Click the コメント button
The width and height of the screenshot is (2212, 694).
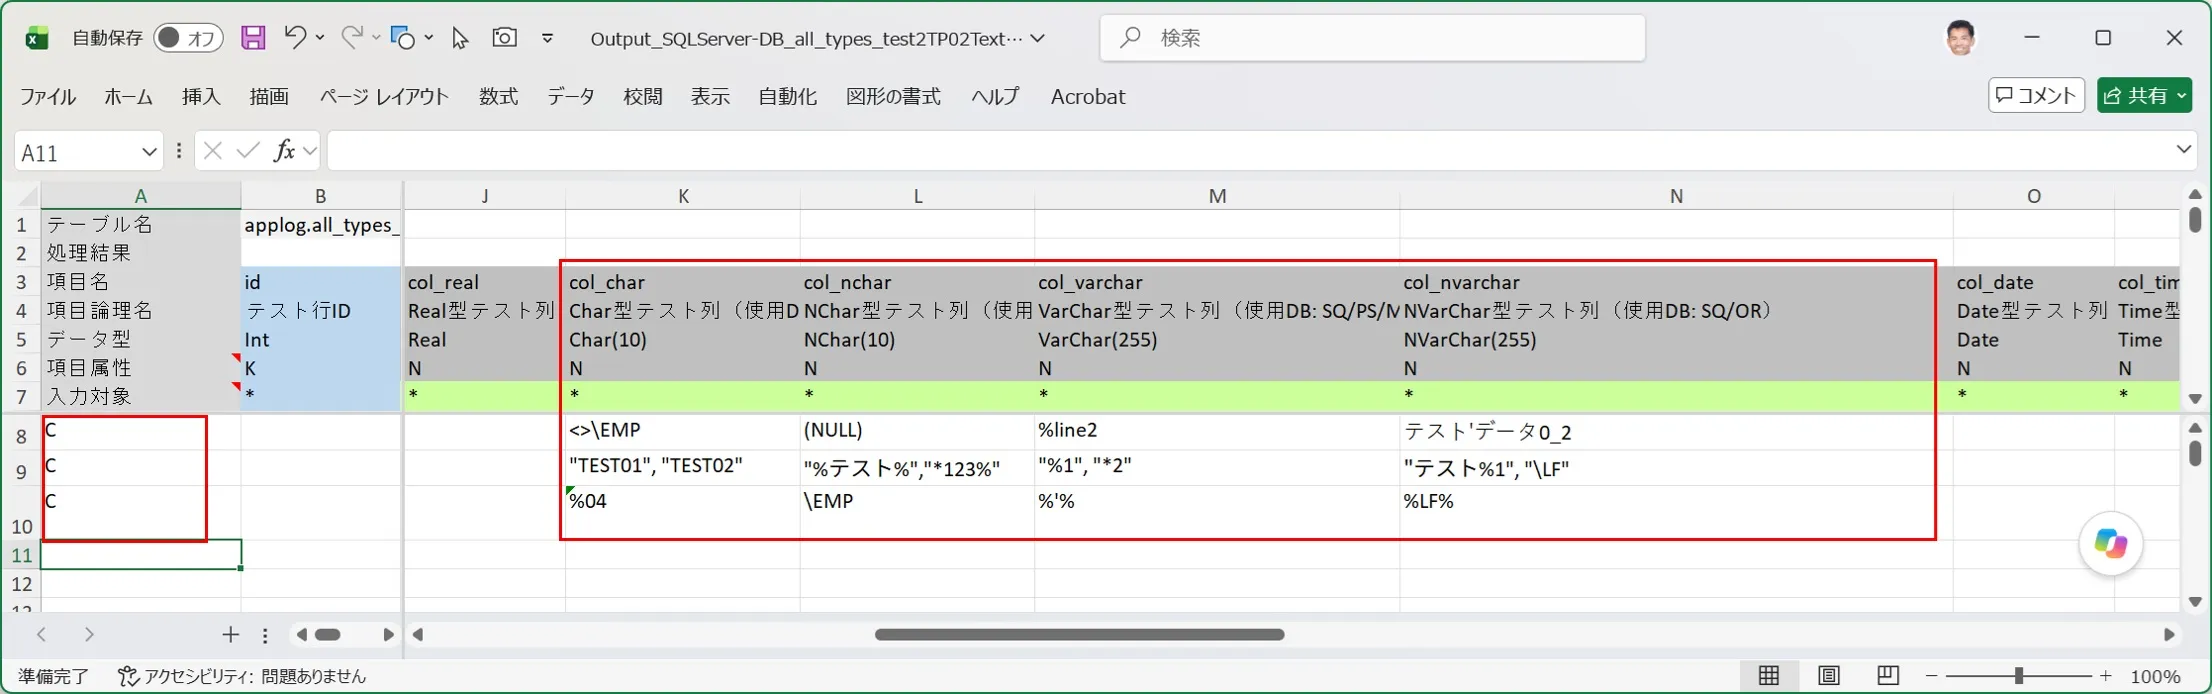(2036, 96)
